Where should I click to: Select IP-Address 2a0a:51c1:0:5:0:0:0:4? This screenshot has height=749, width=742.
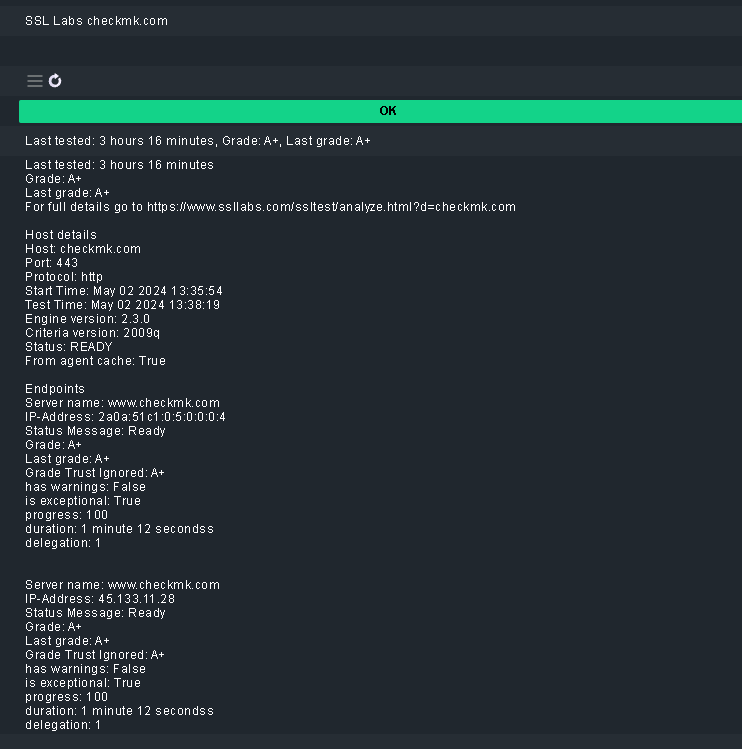(x=125, y=417)
